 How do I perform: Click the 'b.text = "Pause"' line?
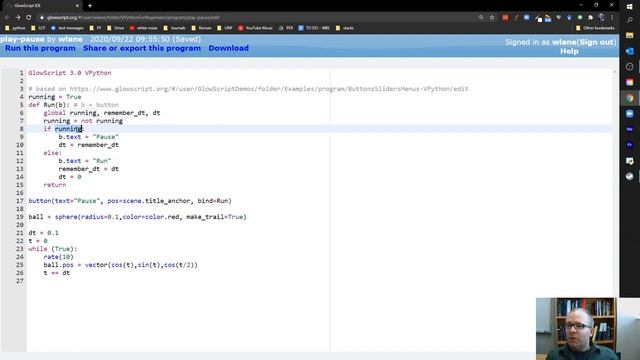(x=89, y=137)
